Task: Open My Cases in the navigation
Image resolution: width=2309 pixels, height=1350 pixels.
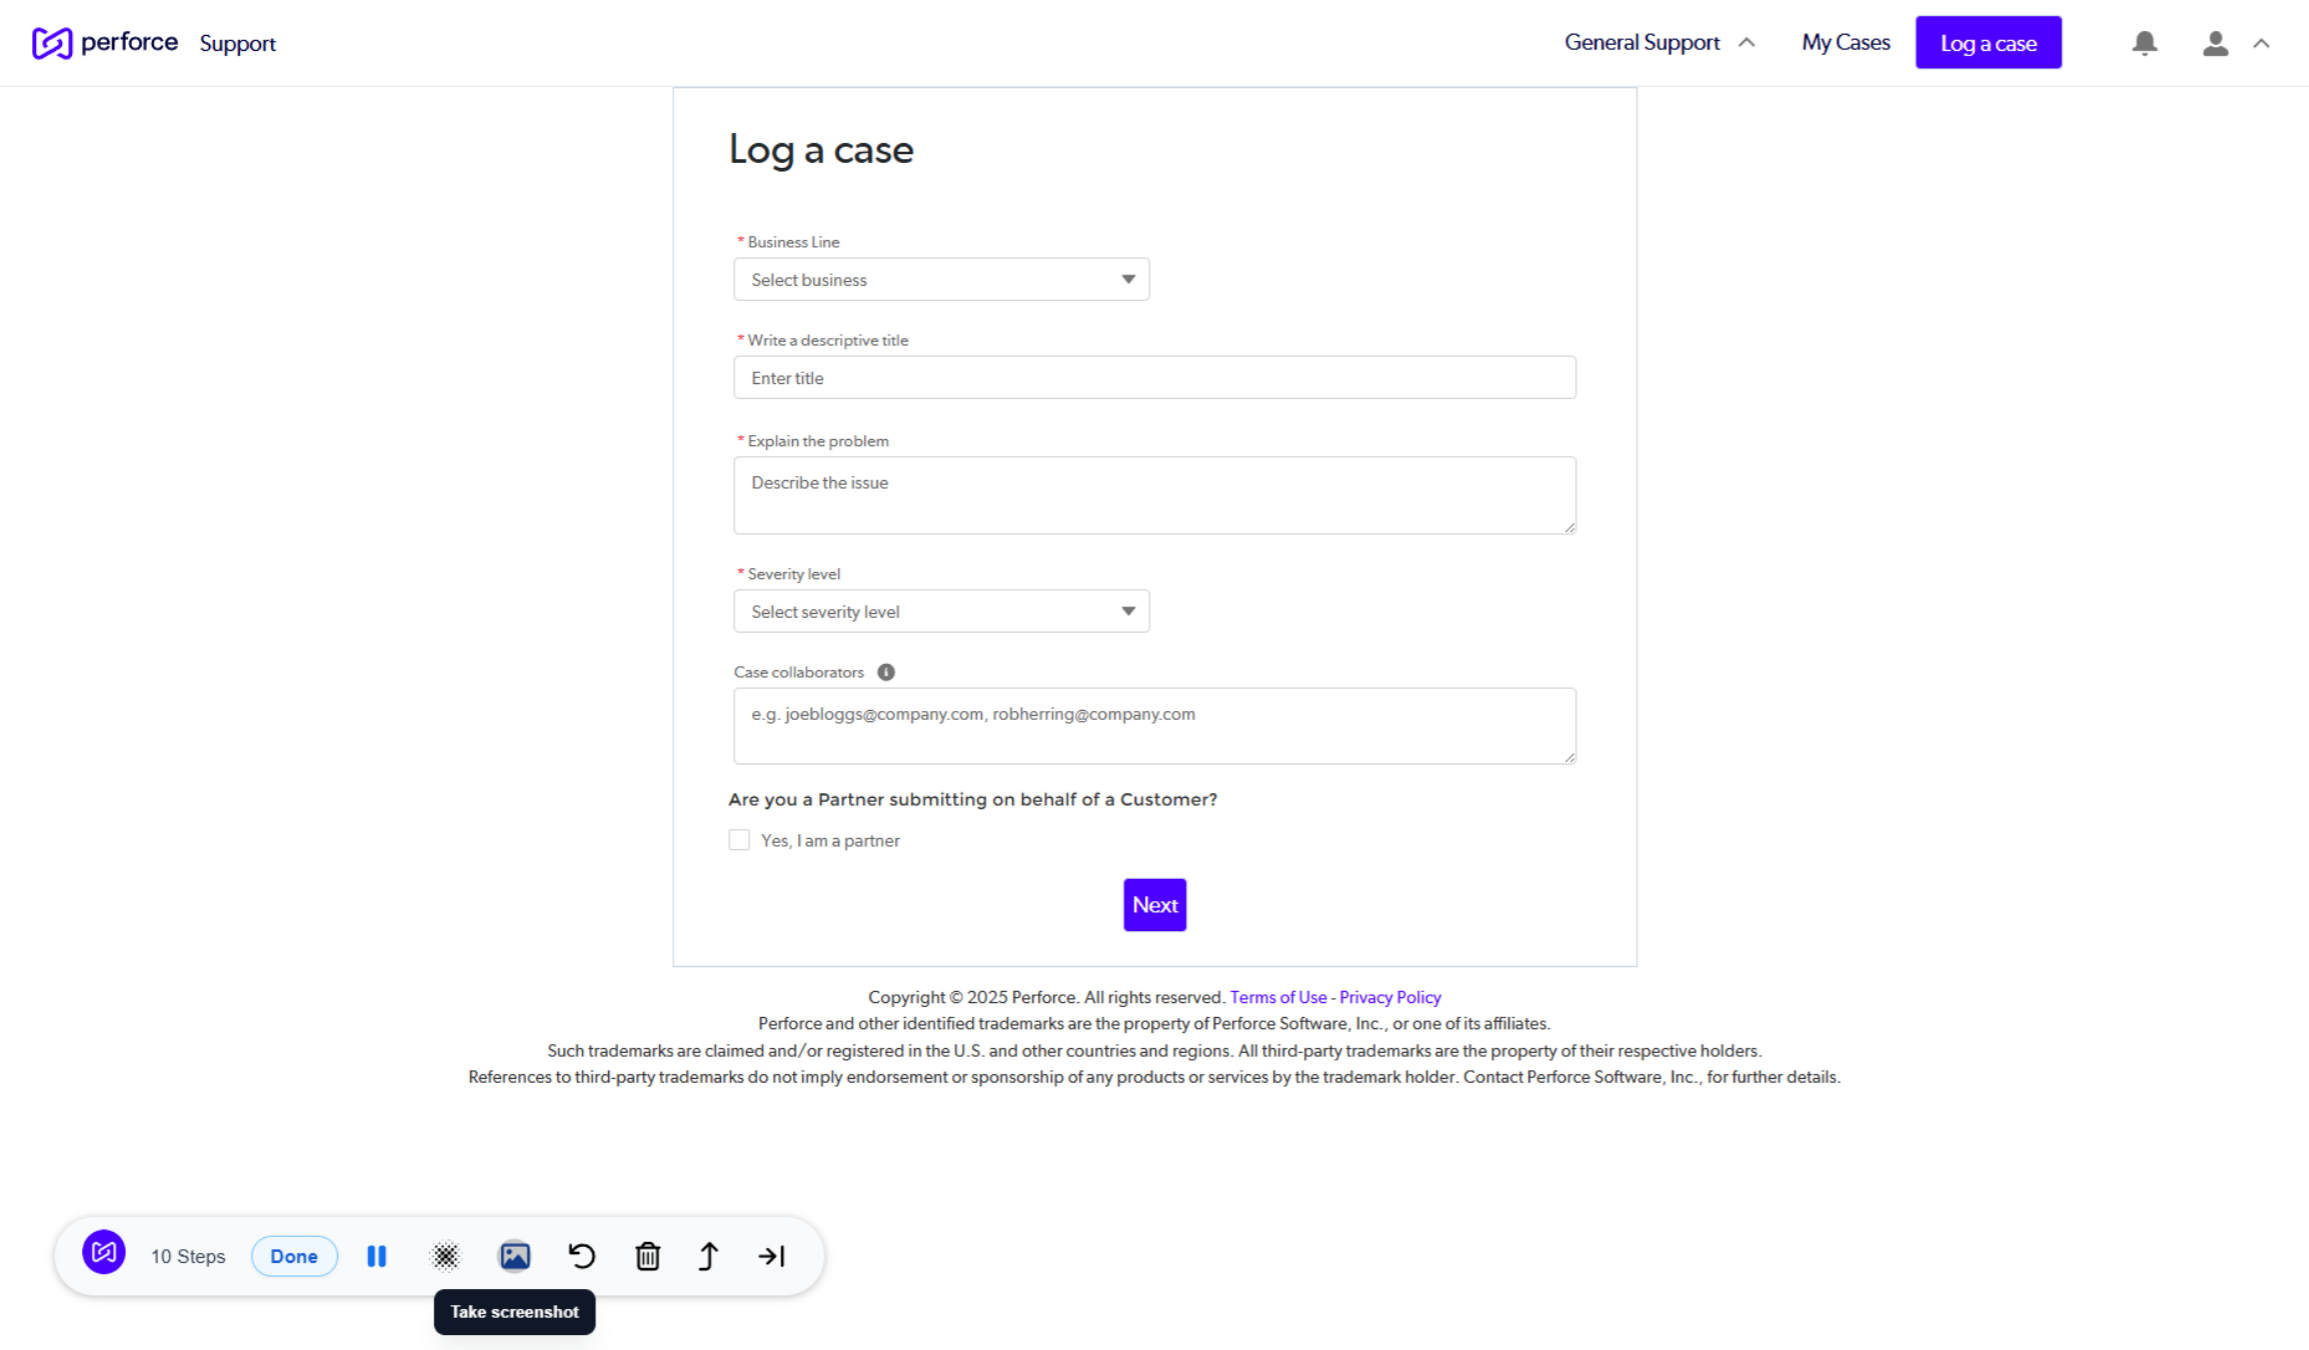Action: (x=1845, y=43)
